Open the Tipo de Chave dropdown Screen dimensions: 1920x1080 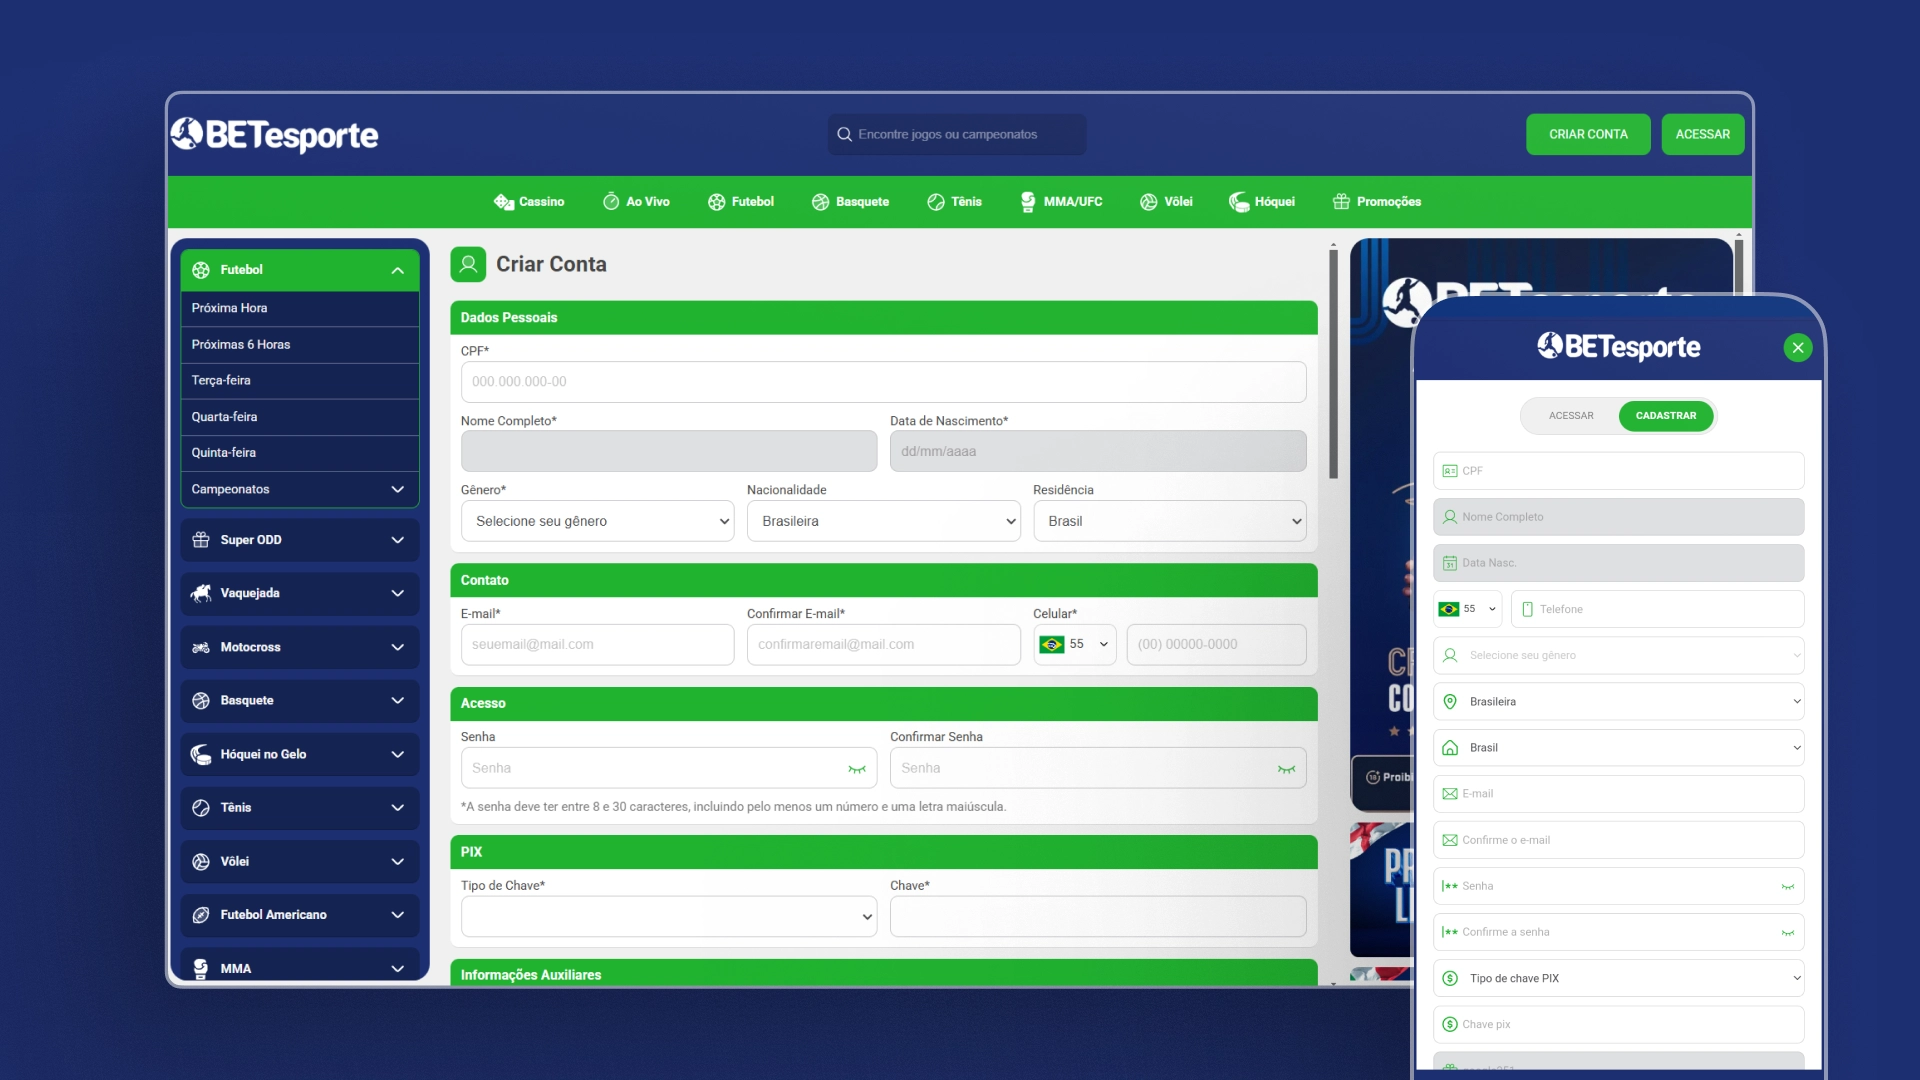[x=668, y=916]
